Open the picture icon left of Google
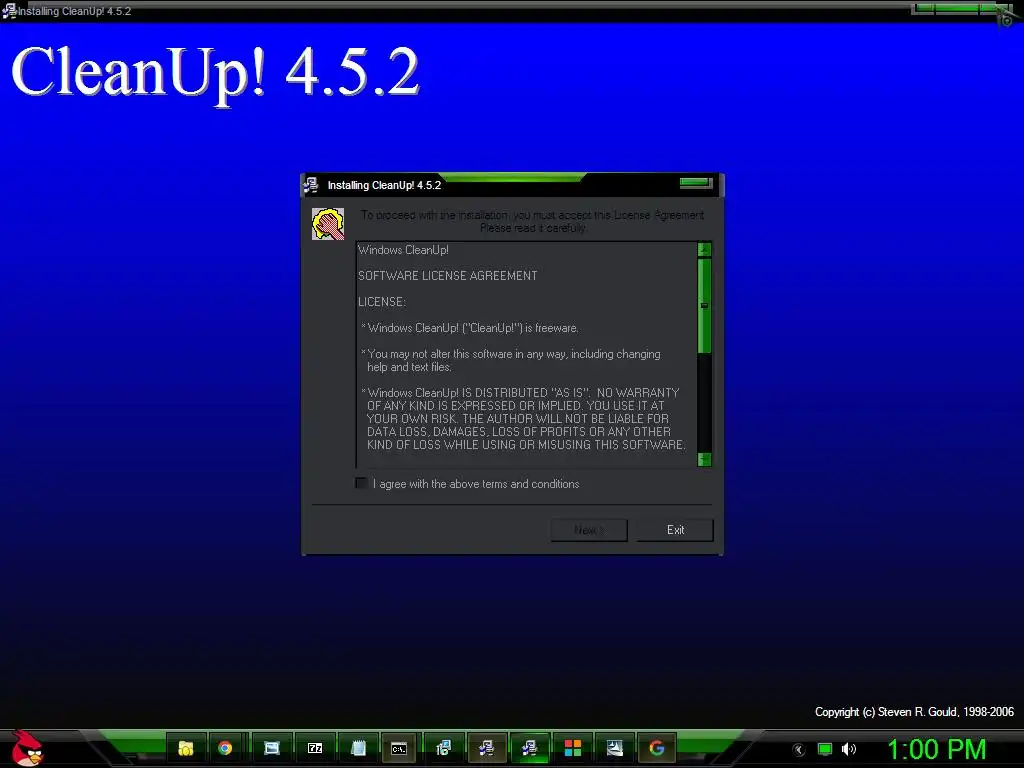 pyautogui.click(x=615, y=748)
